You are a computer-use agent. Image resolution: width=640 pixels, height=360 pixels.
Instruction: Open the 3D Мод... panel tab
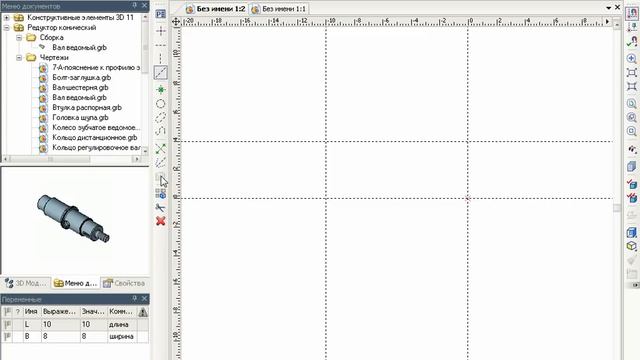click(26, 283)
